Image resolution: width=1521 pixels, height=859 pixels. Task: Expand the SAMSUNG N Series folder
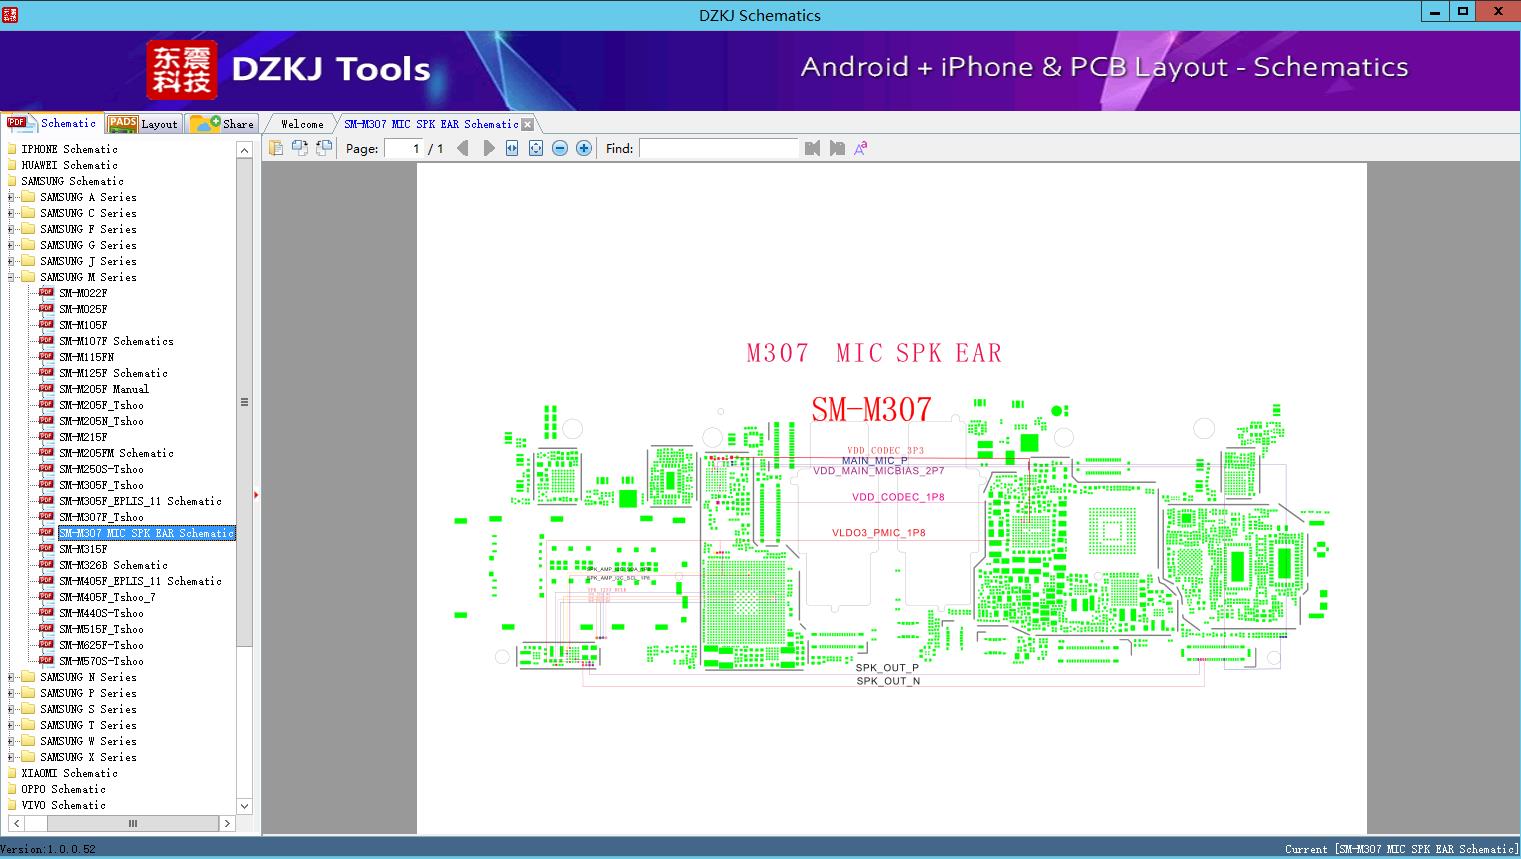[11, 677]
